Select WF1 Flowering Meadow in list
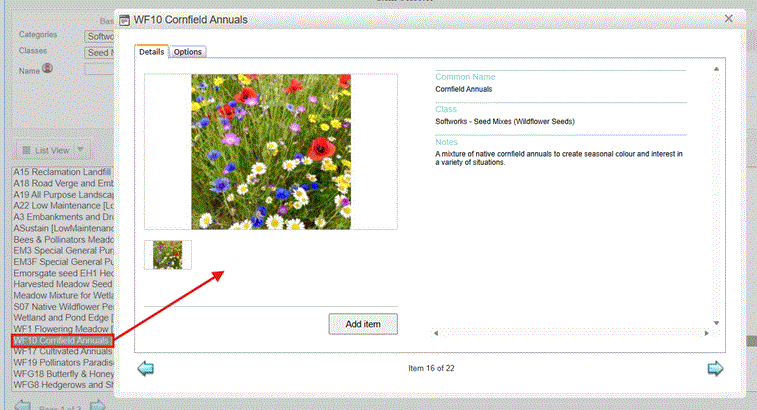This screenshot has width=757, height=410. (63, 329)
